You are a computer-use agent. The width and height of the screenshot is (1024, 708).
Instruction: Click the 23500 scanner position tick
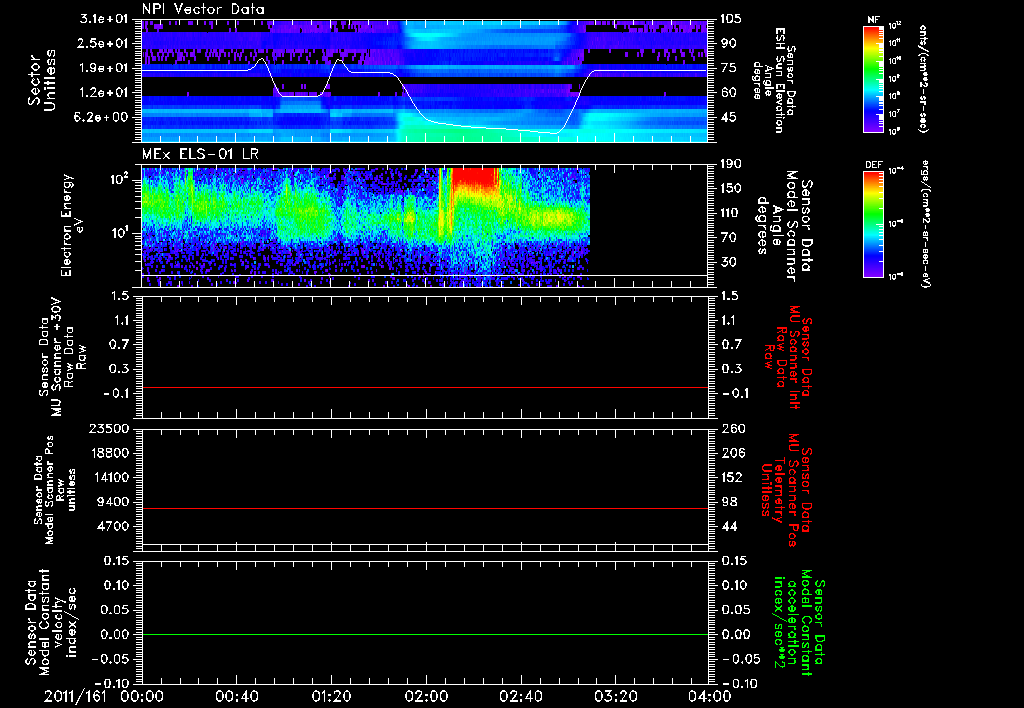pos(109,428)
